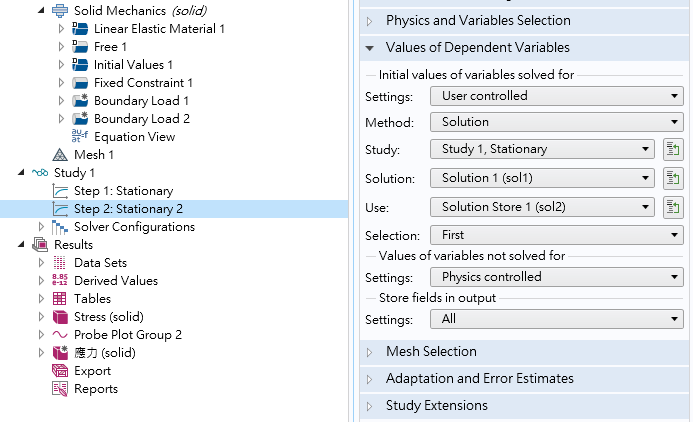
Task: Click the Probe Plot Group 2 icon
Action: click(x=59, y=335)
